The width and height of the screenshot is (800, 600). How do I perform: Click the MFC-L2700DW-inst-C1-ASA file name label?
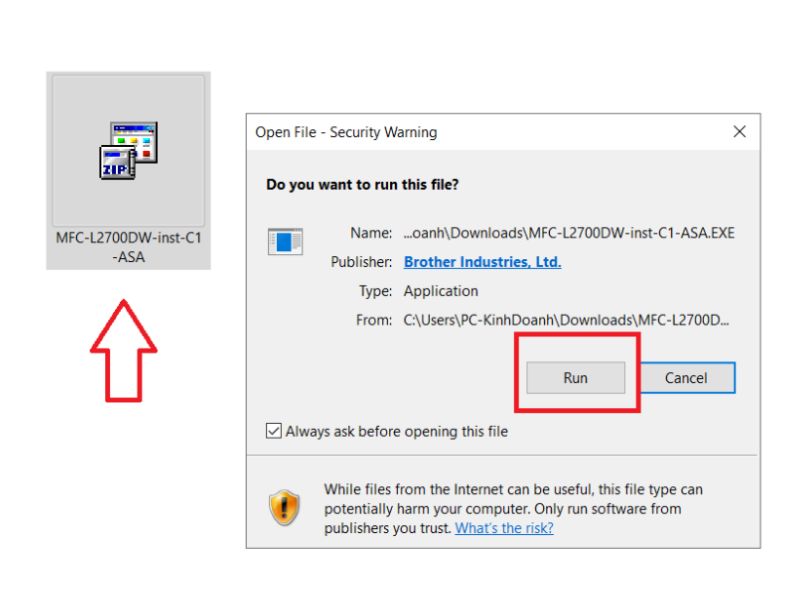coord(129,247)
